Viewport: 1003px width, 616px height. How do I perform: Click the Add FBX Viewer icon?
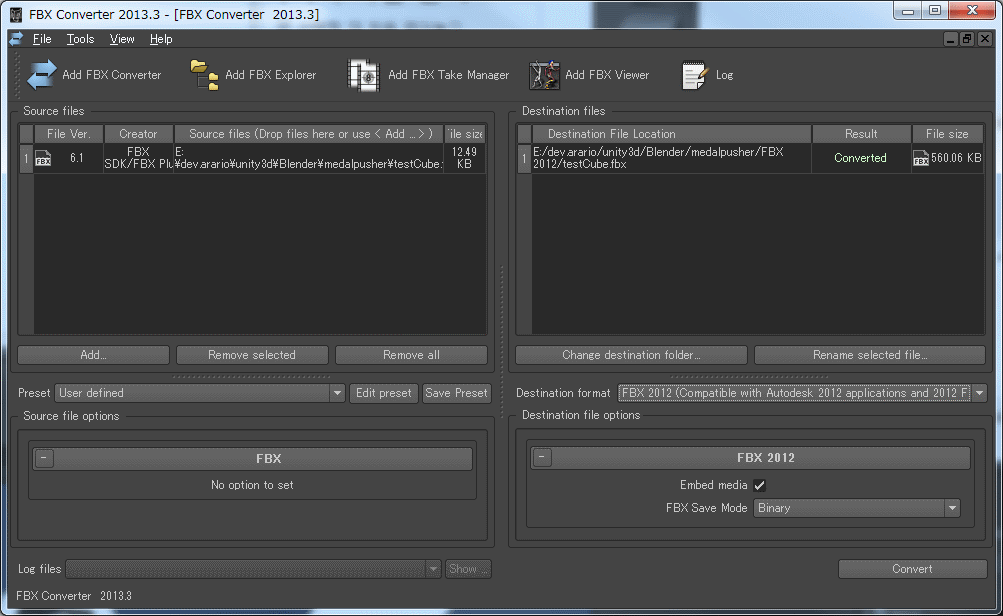[544, 75]
